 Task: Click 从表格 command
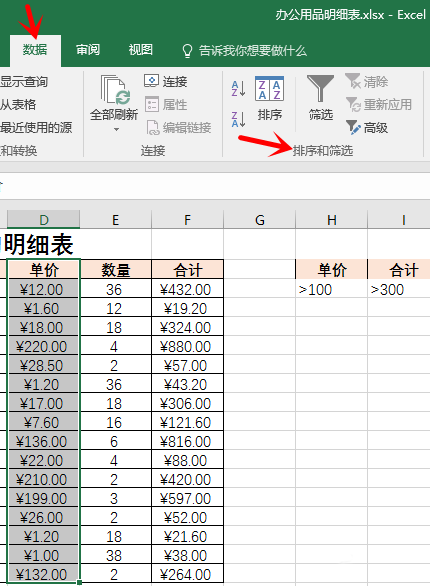[18, 104]
